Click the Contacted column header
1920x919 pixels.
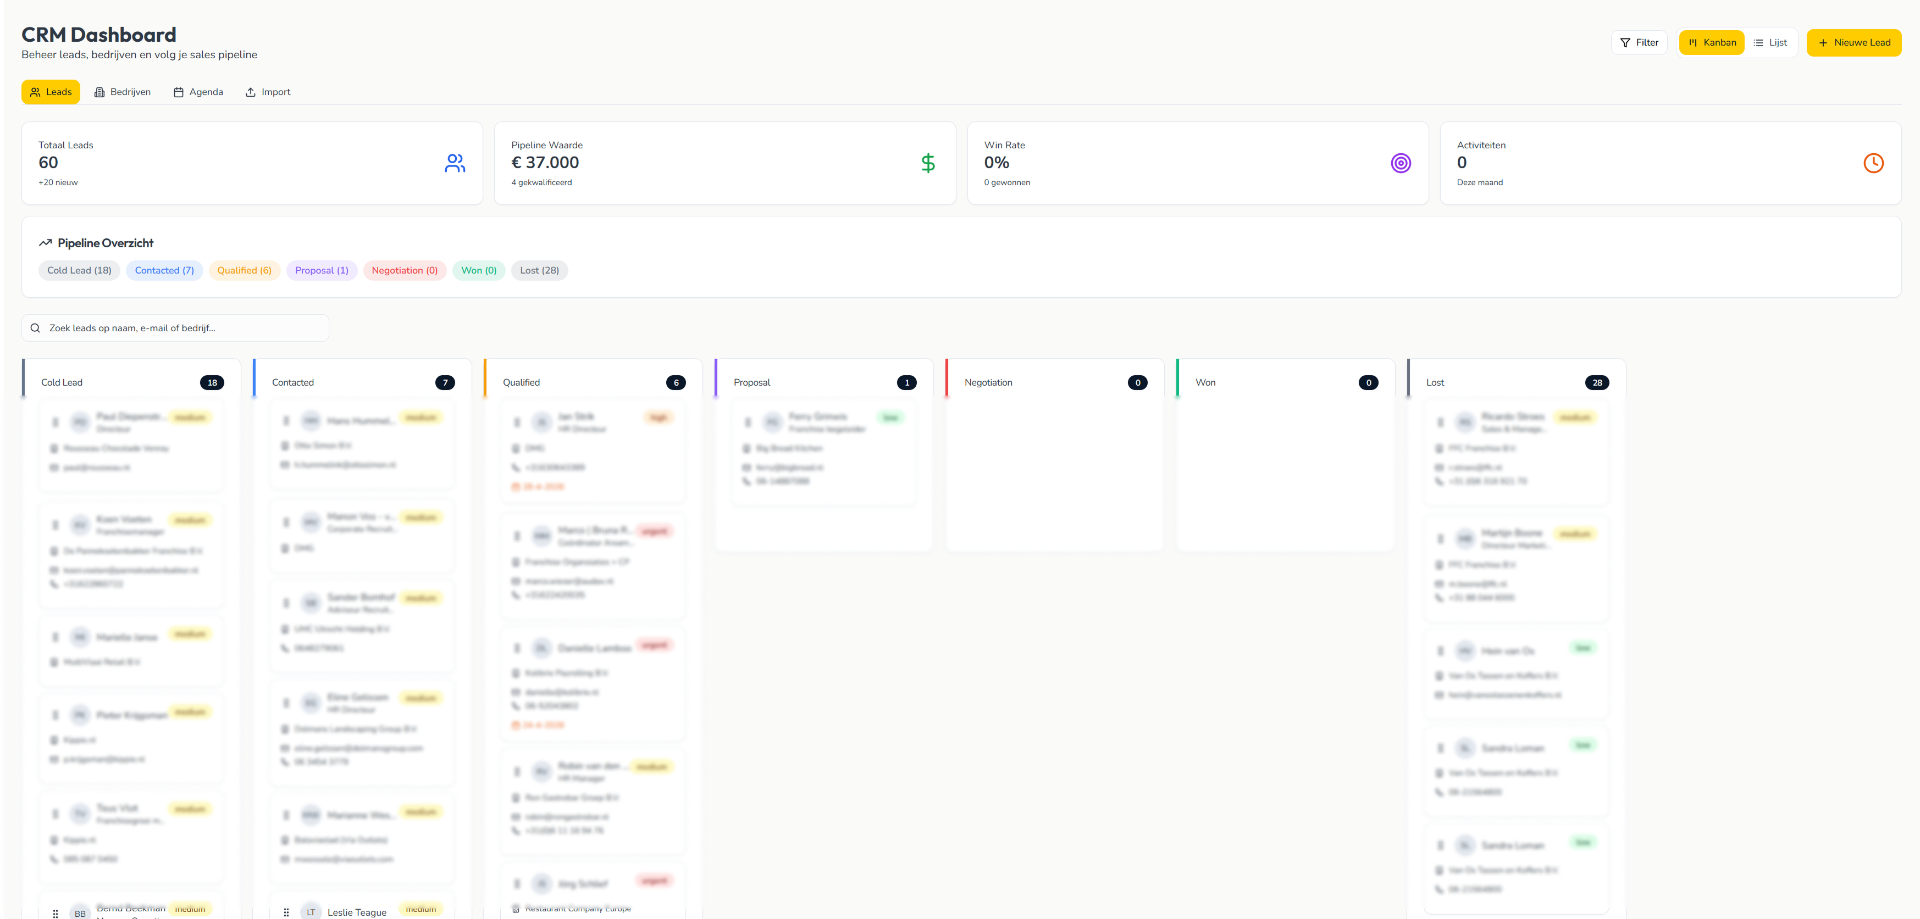coord(293,383)
